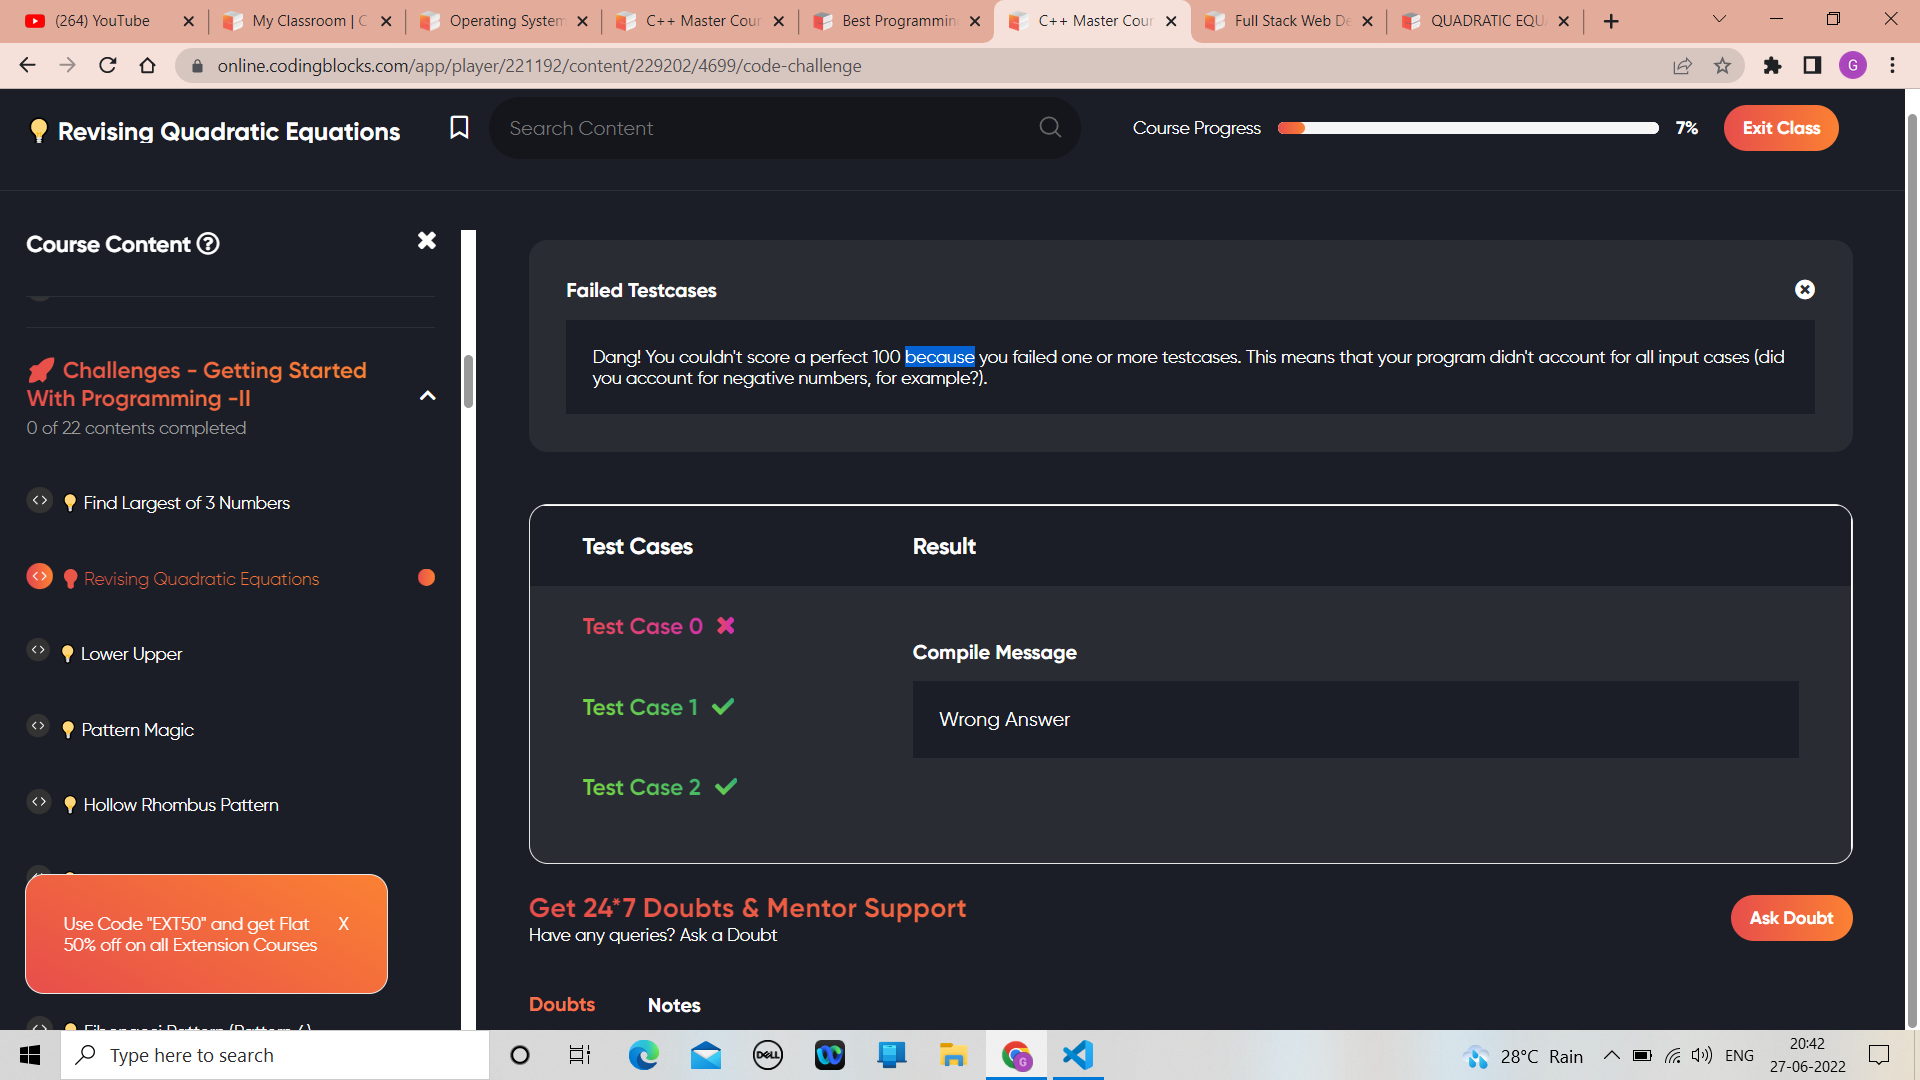Switch to the Doubts tab
1920x1080 pixels.
(x=561, y=1004)
